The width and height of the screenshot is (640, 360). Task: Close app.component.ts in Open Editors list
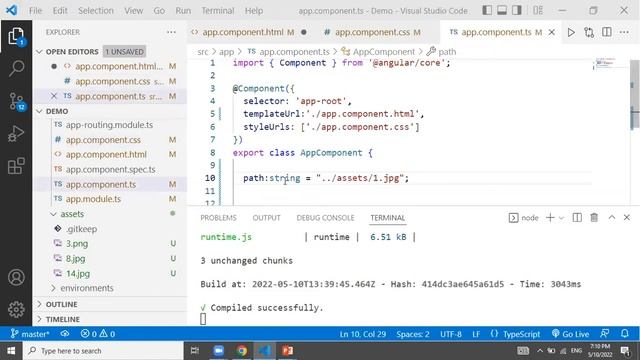53,96
